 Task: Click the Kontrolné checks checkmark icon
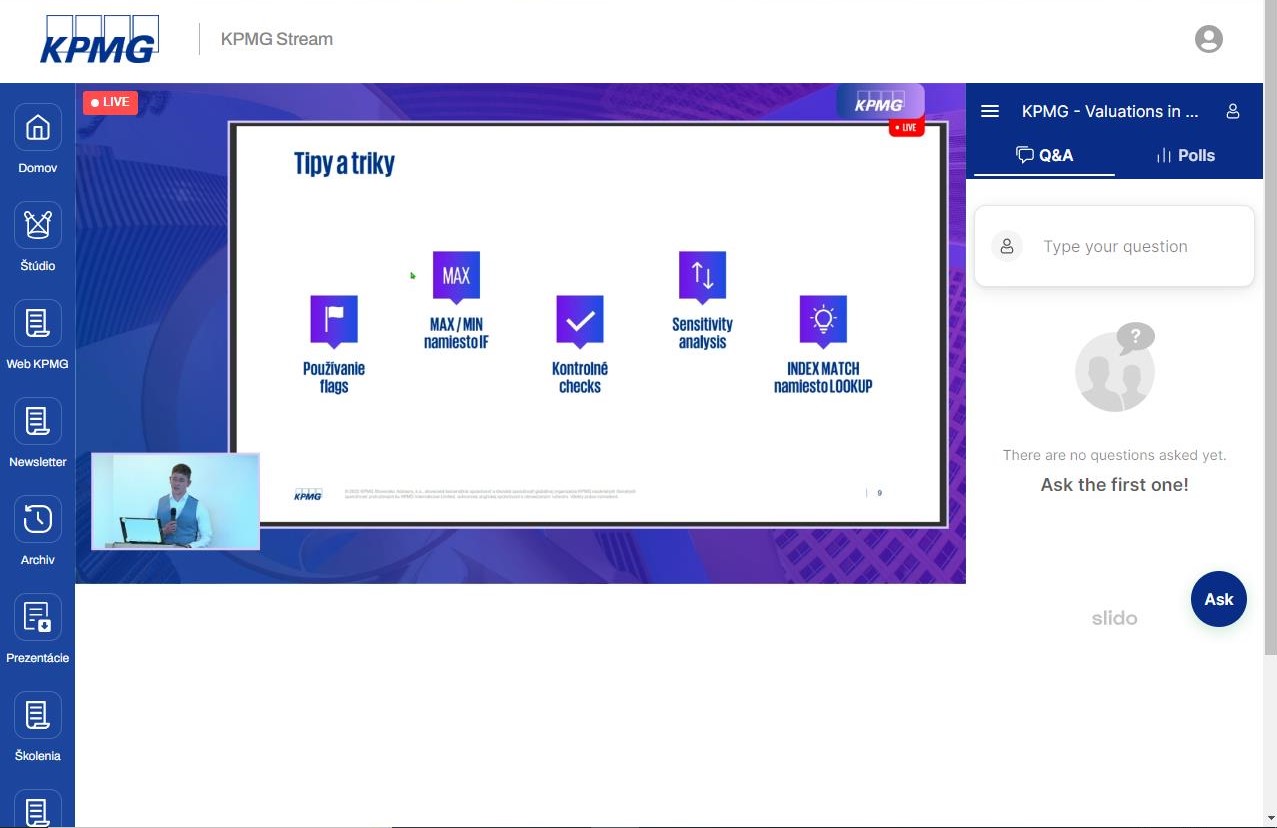point(580,320)
